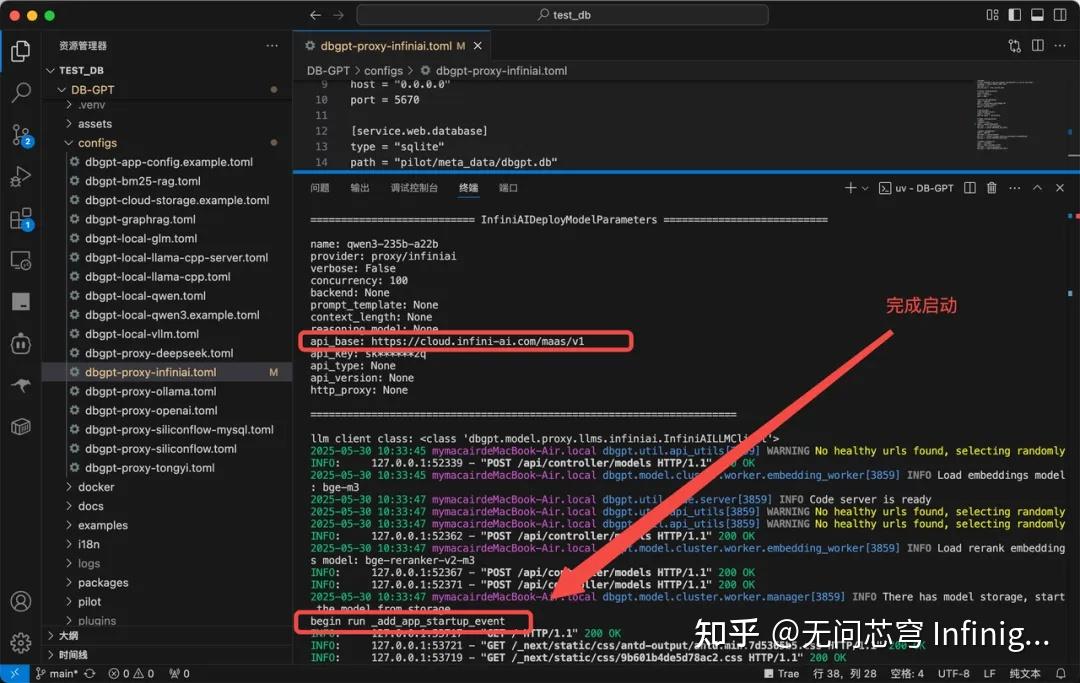Viewport: 1080px width, 683px height.
Task: Open the Accounts icon in the activity bar
Action: pyautogui.click(x=20, y=601)
